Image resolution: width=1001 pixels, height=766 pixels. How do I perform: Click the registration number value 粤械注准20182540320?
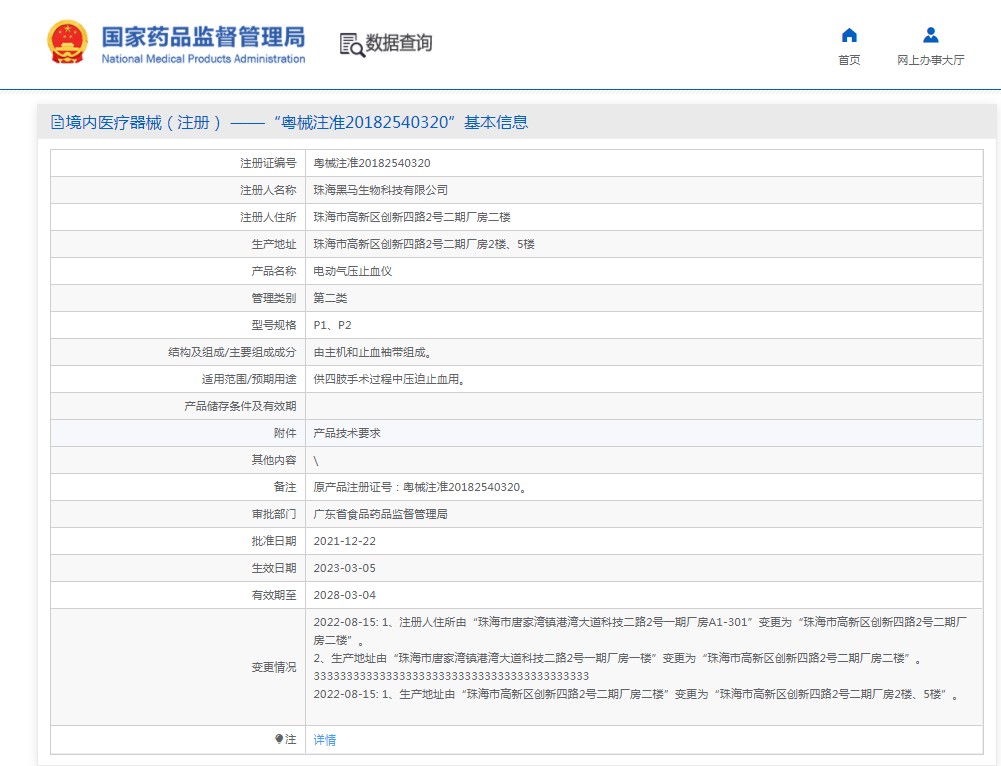372,163
